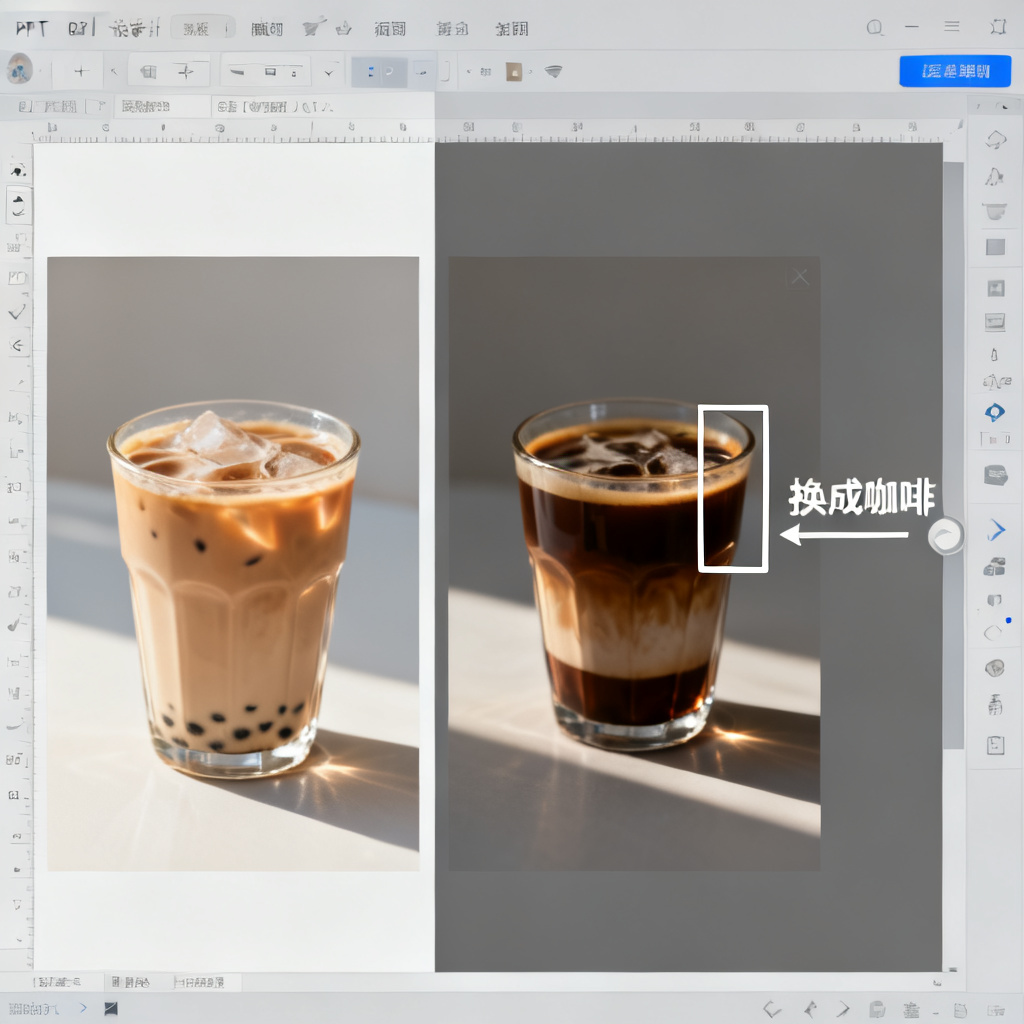Click the circled left-arrow icon in the left toolbar

click(x=18, y=345)
